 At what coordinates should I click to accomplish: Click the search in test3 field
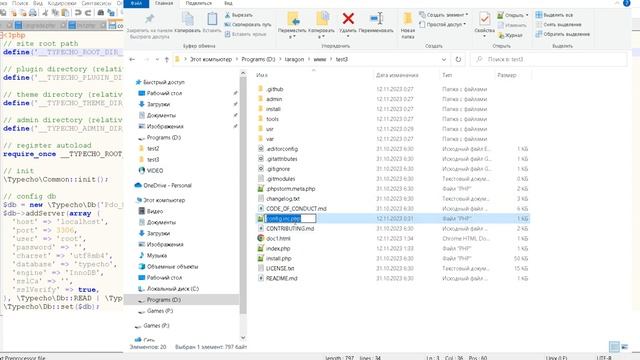point(549,60)
